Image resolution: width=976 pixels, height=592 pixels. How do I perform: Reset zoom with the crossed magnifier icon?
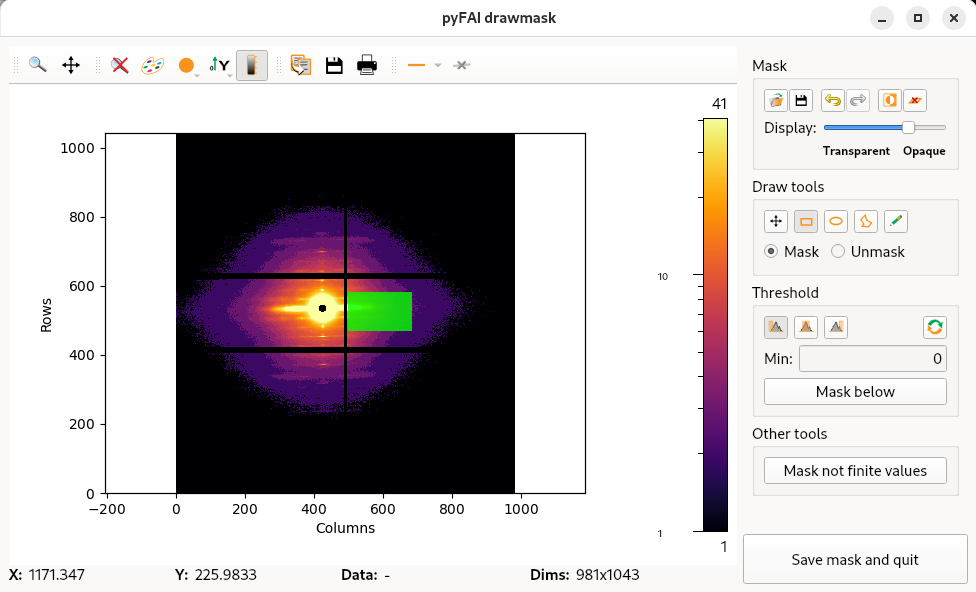tap(120, 65)
